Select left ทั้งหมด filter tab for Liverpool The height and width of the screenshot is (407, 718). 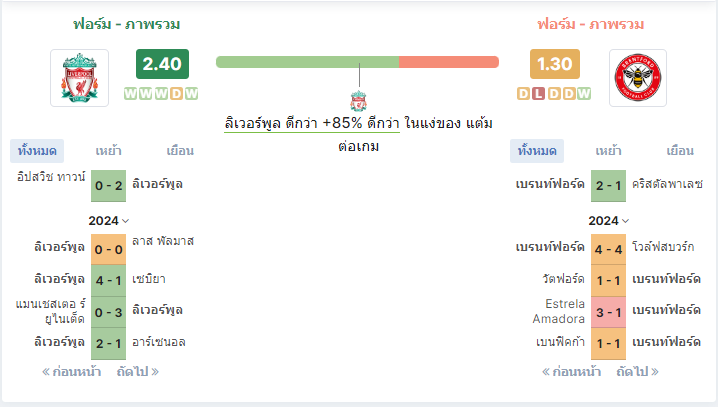(37, 151)
